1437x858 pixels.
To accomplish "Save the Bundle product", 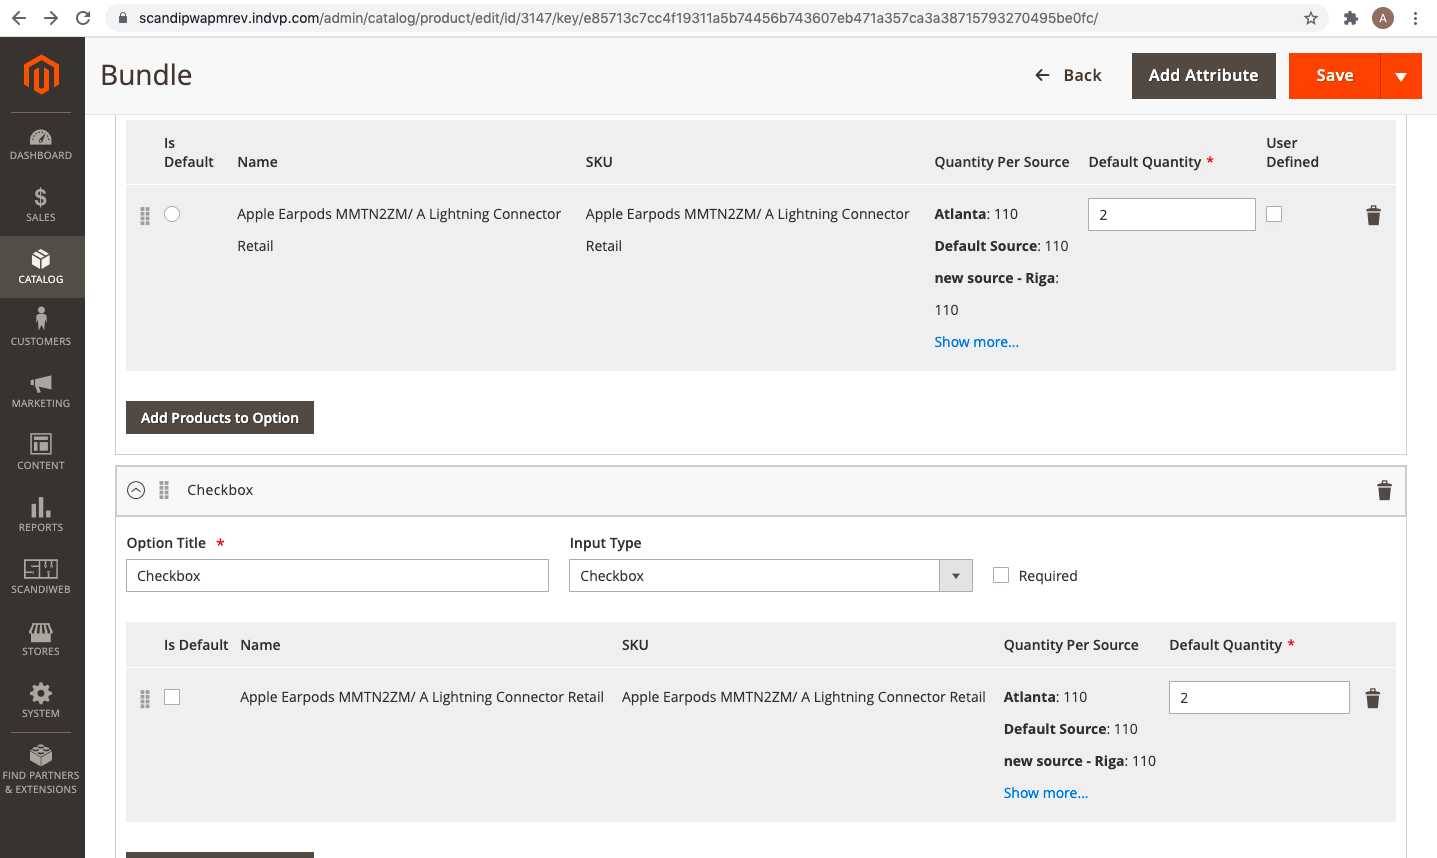I will point(1335,76).
